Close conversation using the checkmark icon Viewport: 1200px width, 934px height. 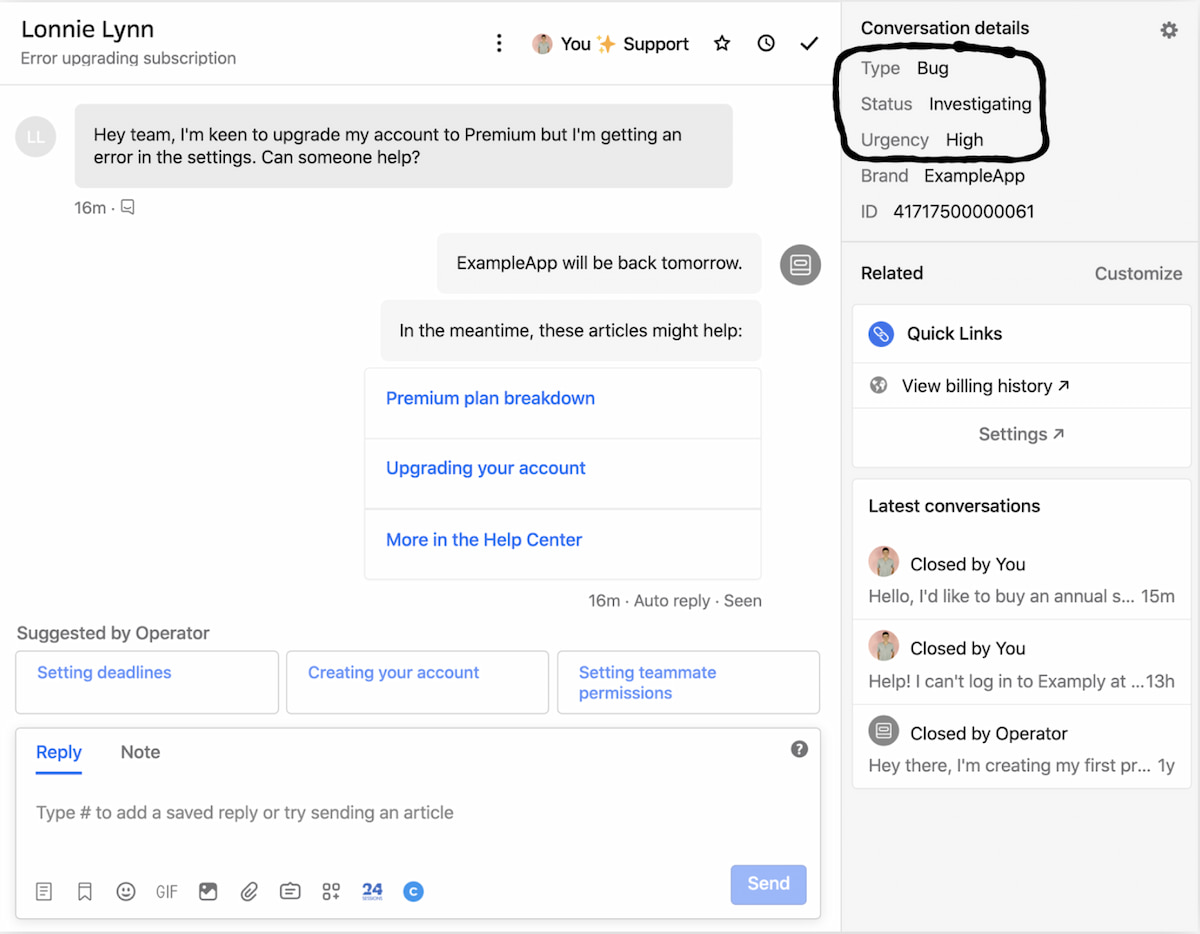point(809,43)
